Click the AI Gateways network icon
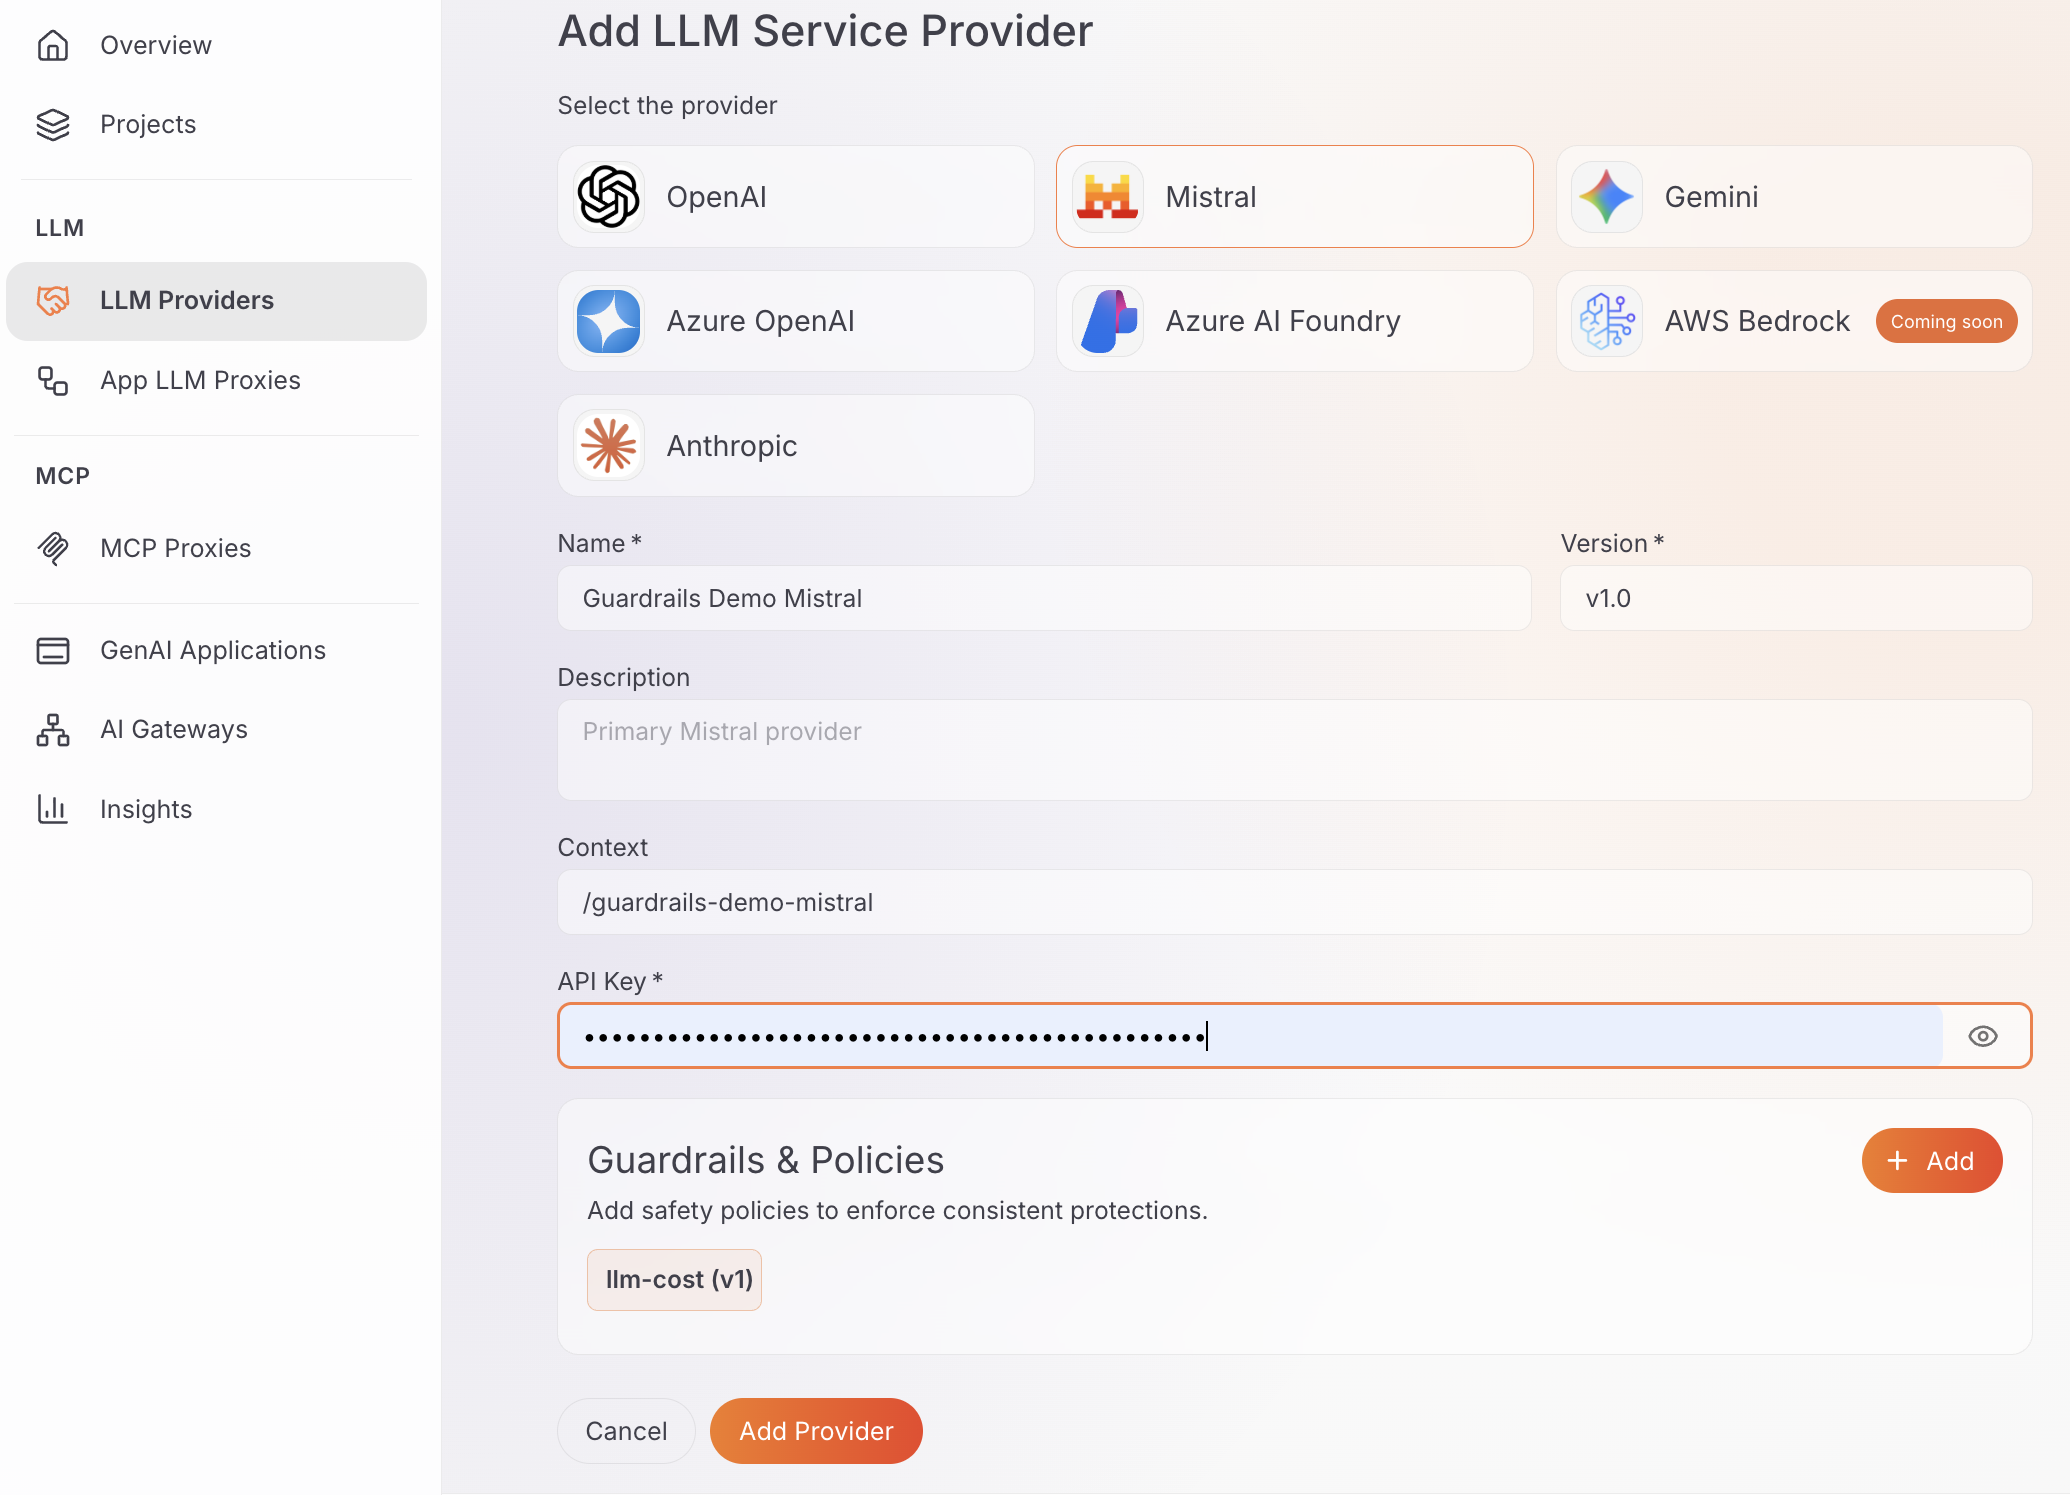The height and width of the screenshot is (1495, 2070). pyautogui.click(x=53, y=729)
